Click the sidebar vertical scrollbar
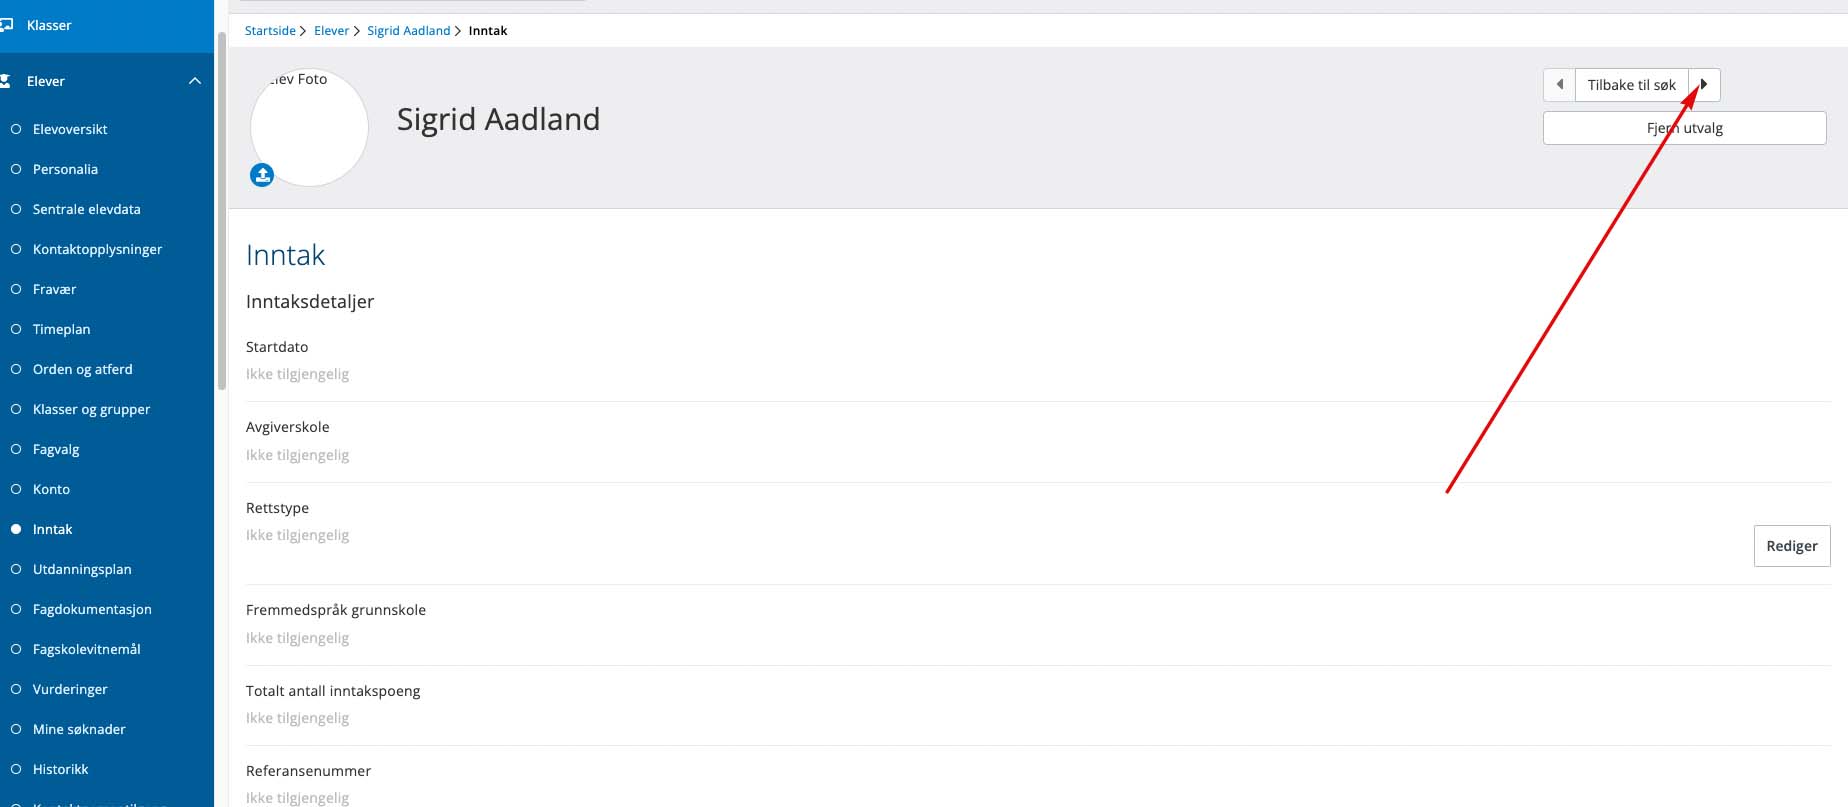This screenshot has height=807, width=1848. pyautogui.click(x=221, y=210)
